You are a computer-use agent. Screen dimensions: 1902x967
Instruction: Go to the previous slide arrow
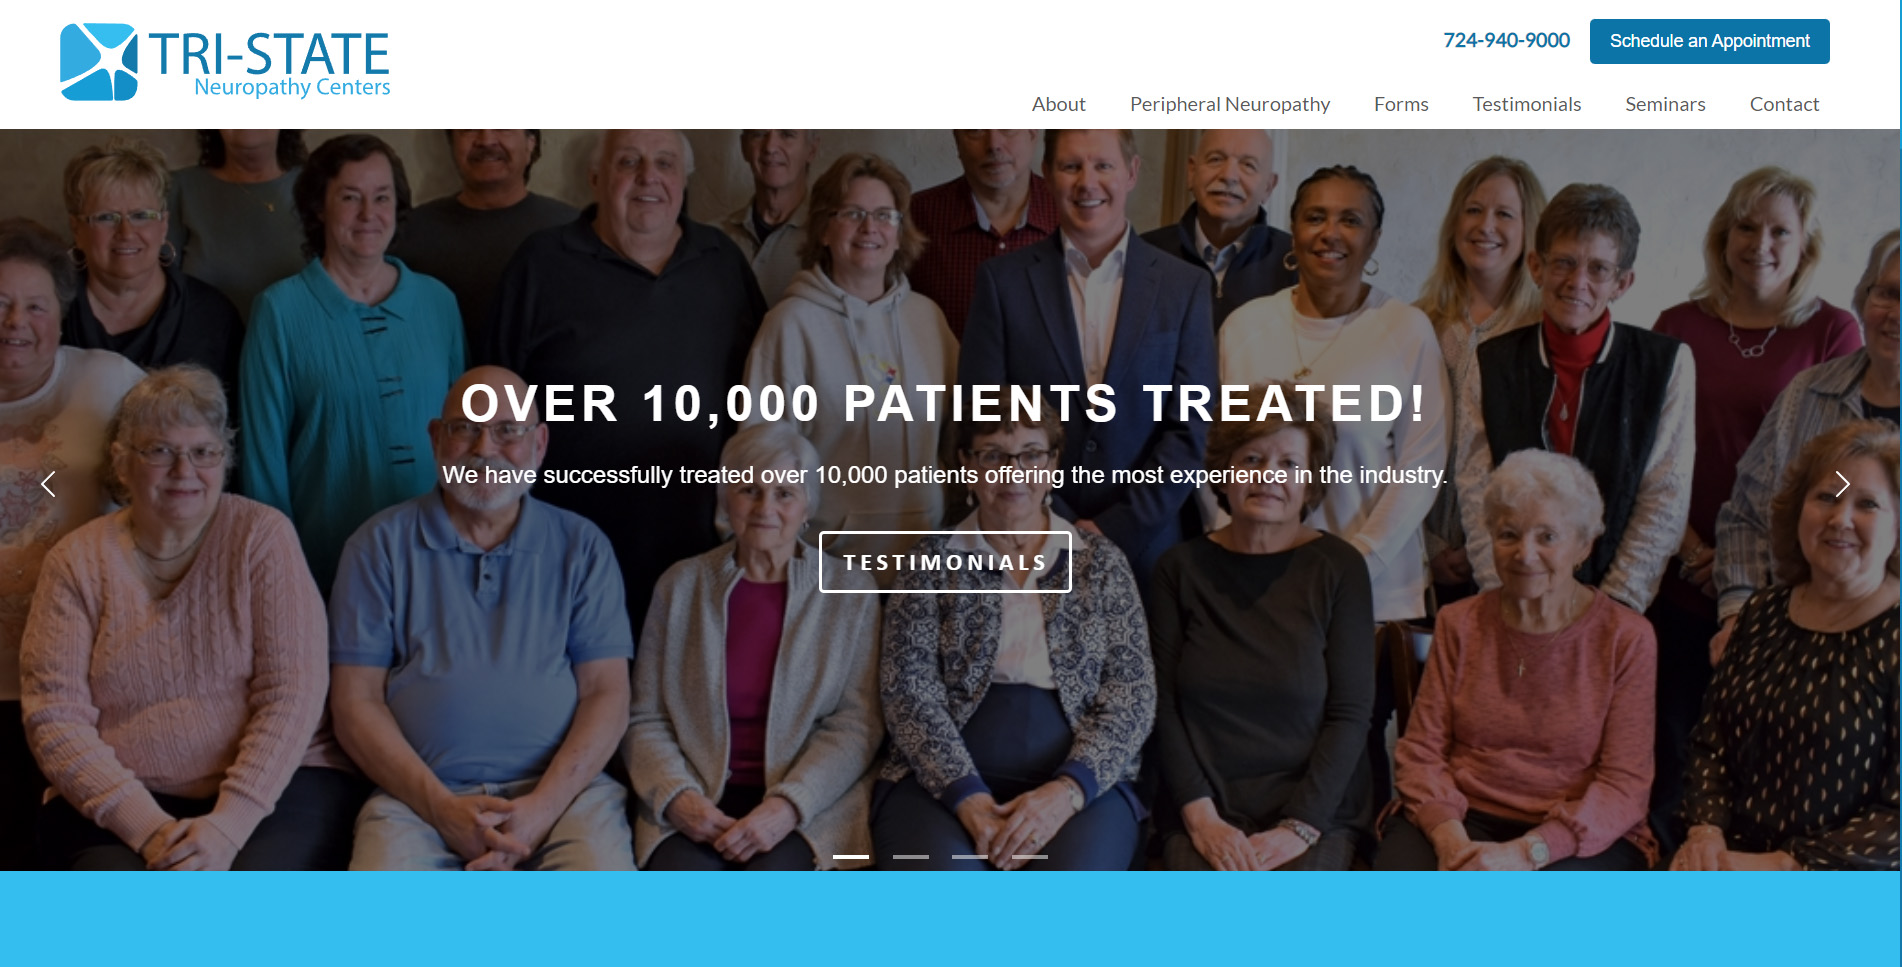48,484
